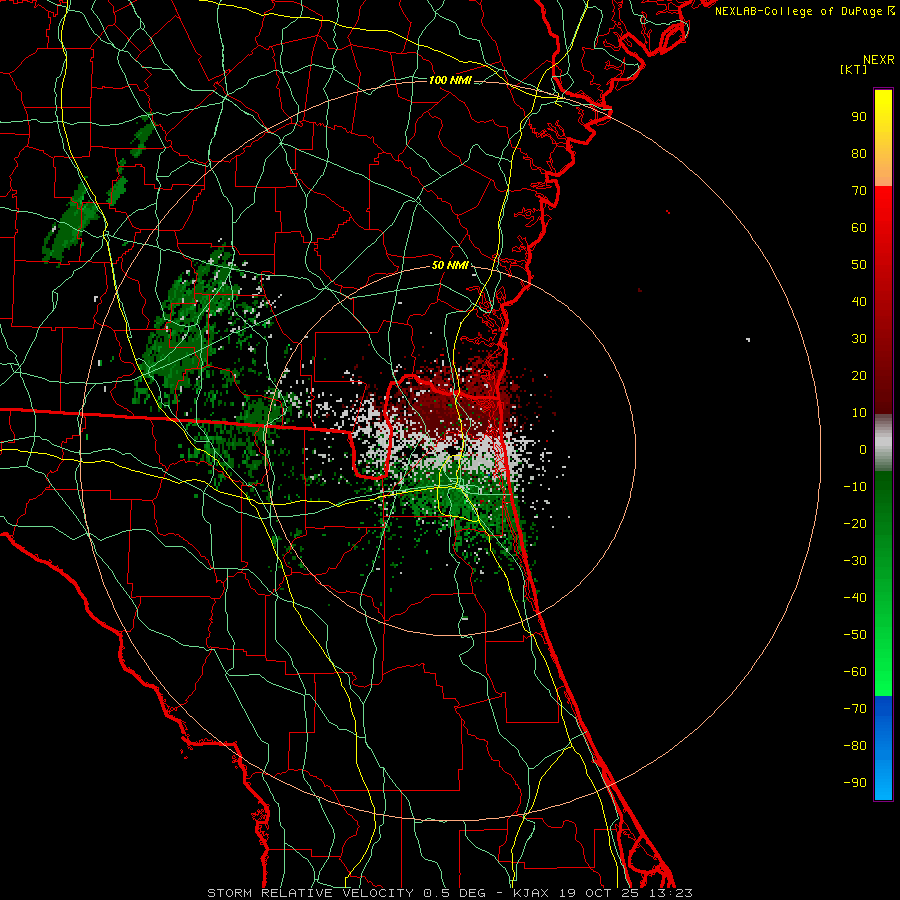Click the -30 value on the velocity scale

[855, 561]
